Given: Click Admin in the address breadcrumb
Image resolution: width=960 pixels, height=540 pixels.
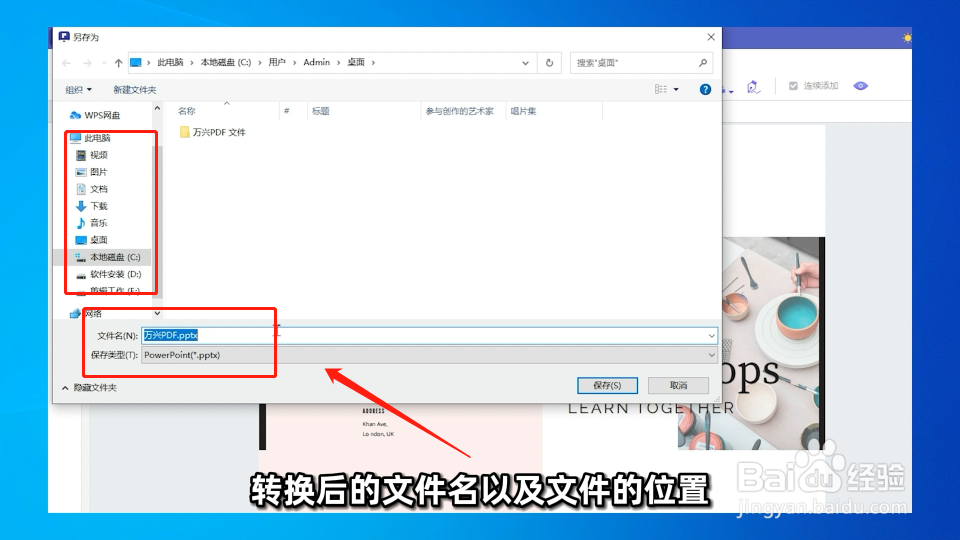Looking at the screenshot, I should (317, 62).
